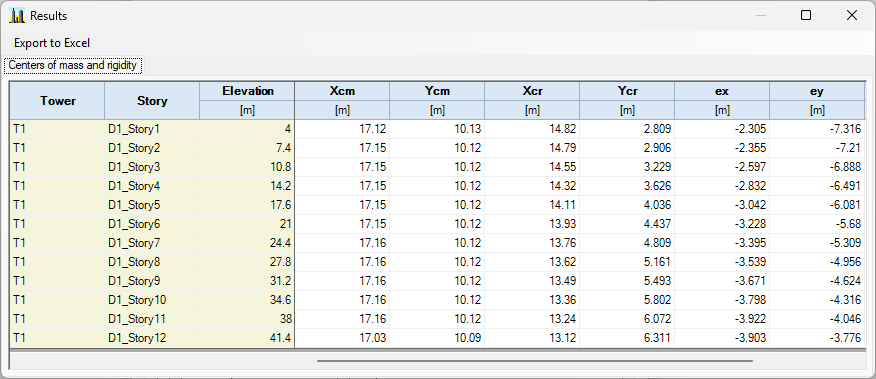Click elevation value 41.4

pos(247,338)
